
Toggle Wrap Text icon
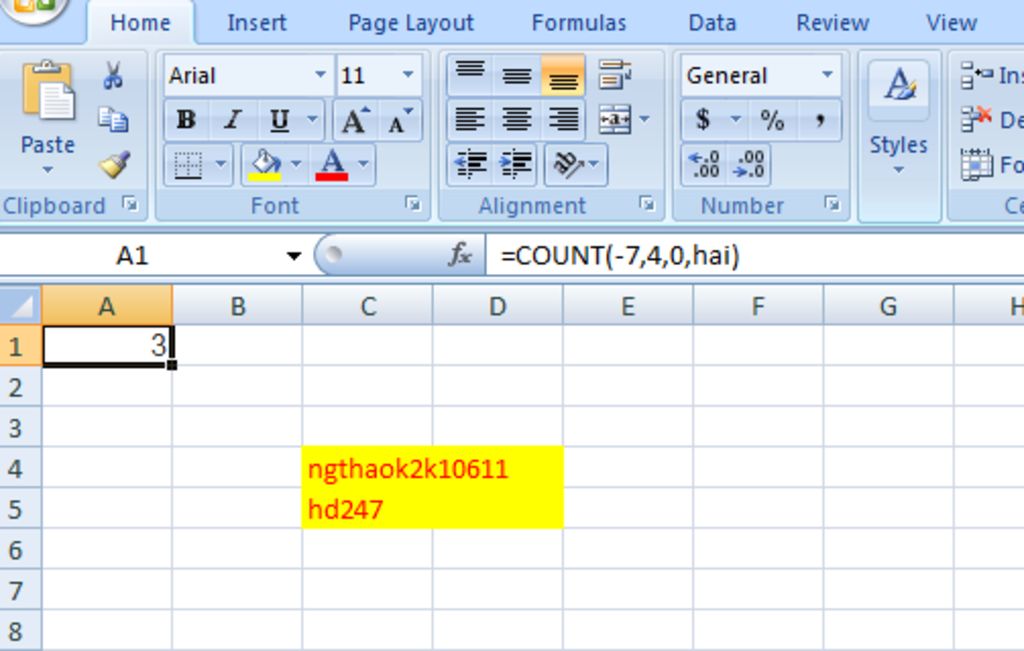coord(615,75)
